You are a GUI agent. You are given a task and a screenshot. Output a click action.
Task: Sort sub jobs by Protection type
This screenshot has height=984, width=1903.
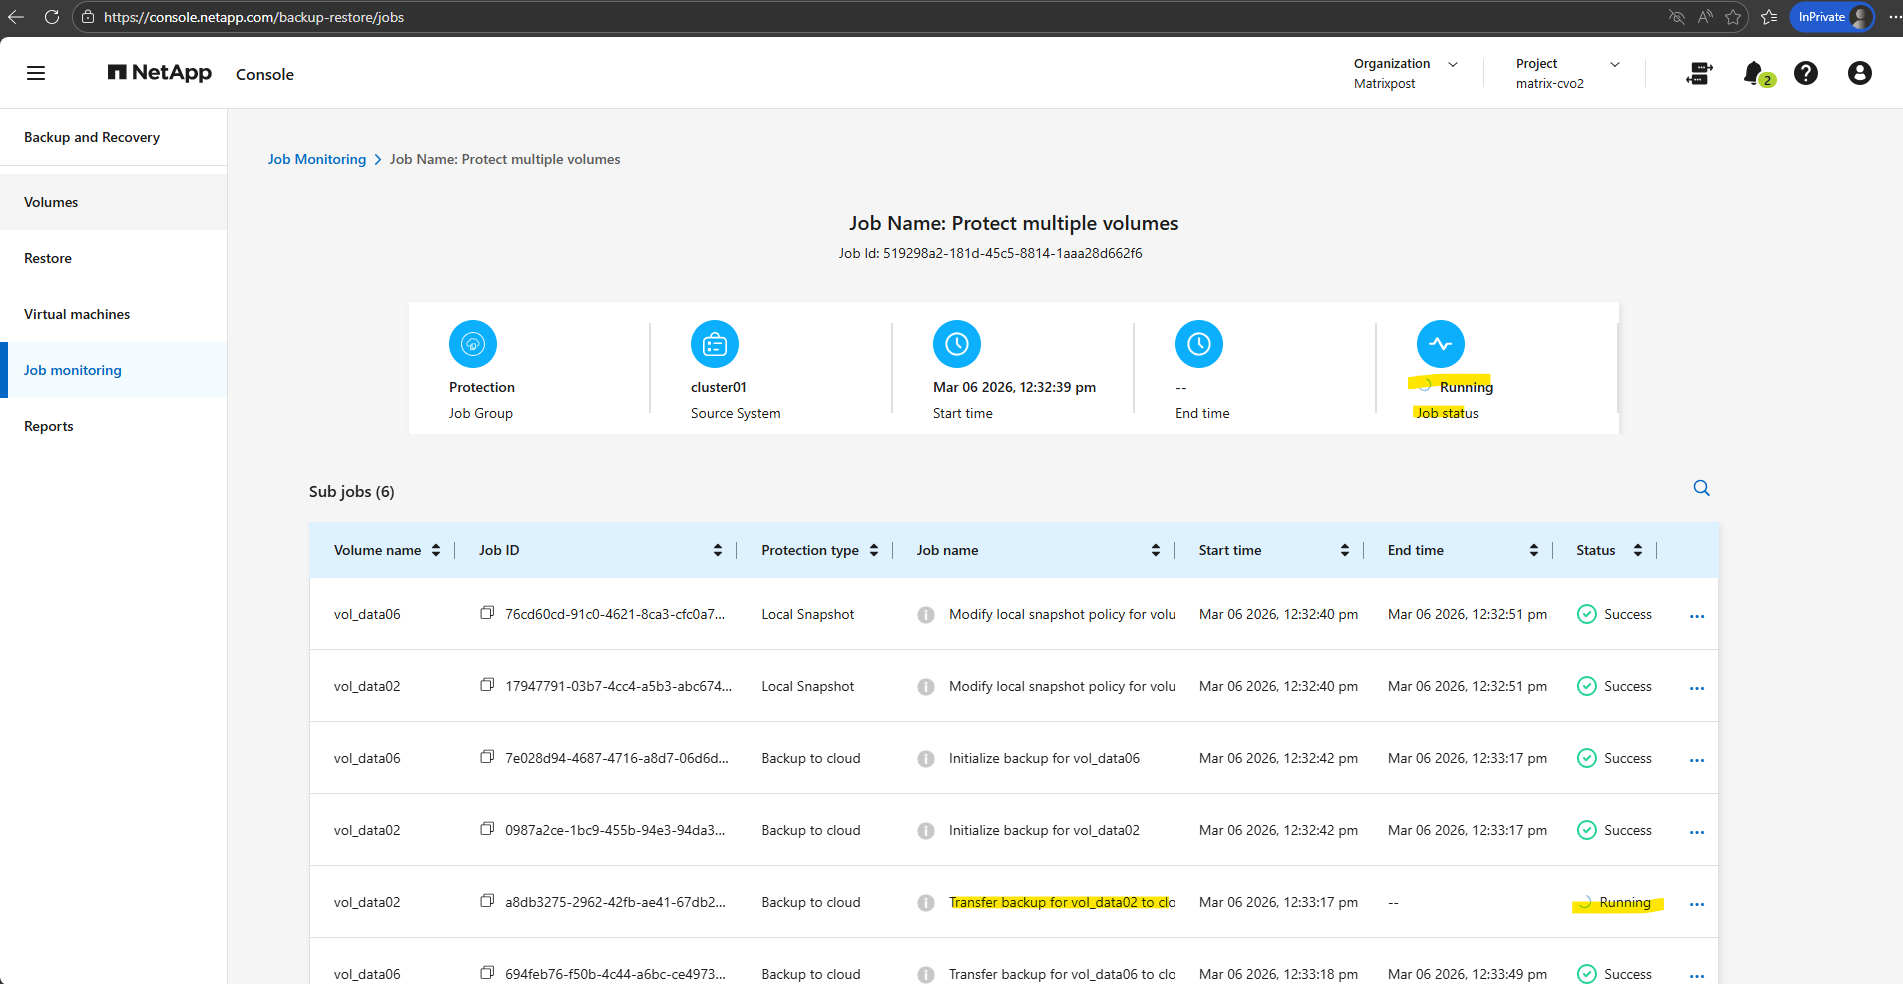(874, 550)
